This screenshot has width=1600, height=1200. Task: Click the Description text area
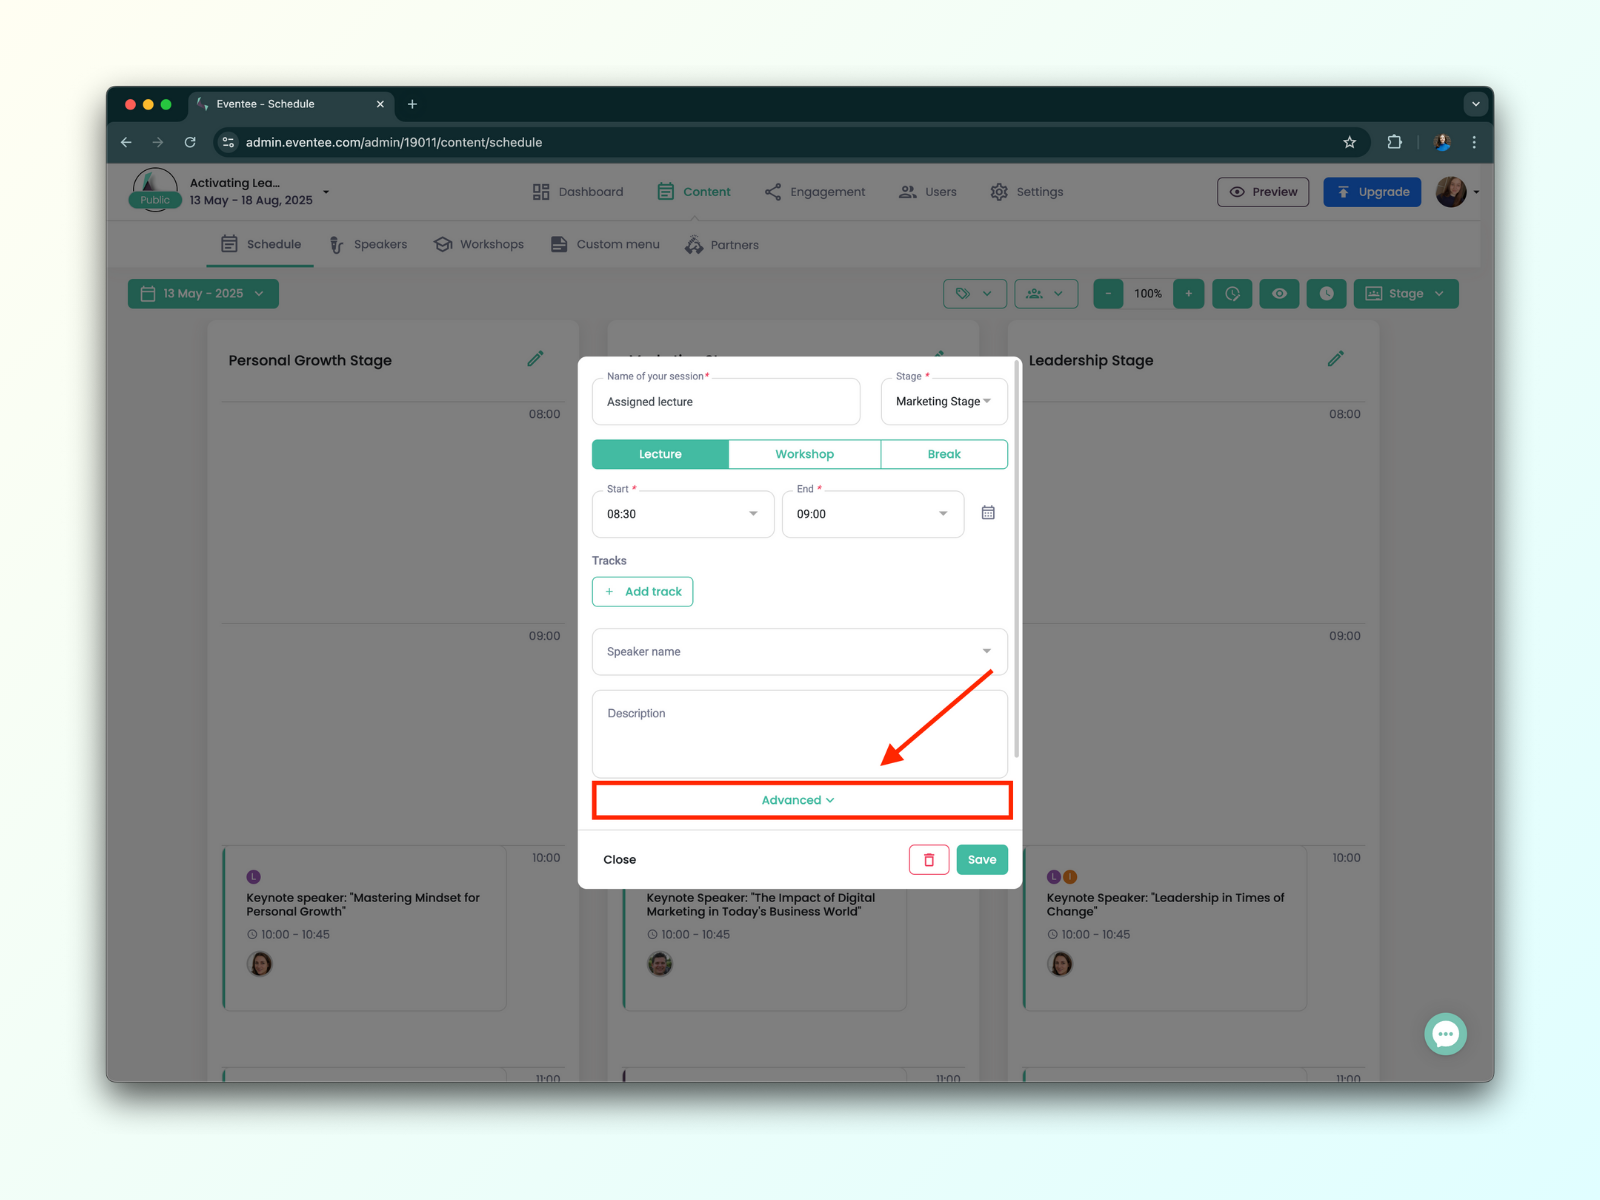(x=800, y=734)
